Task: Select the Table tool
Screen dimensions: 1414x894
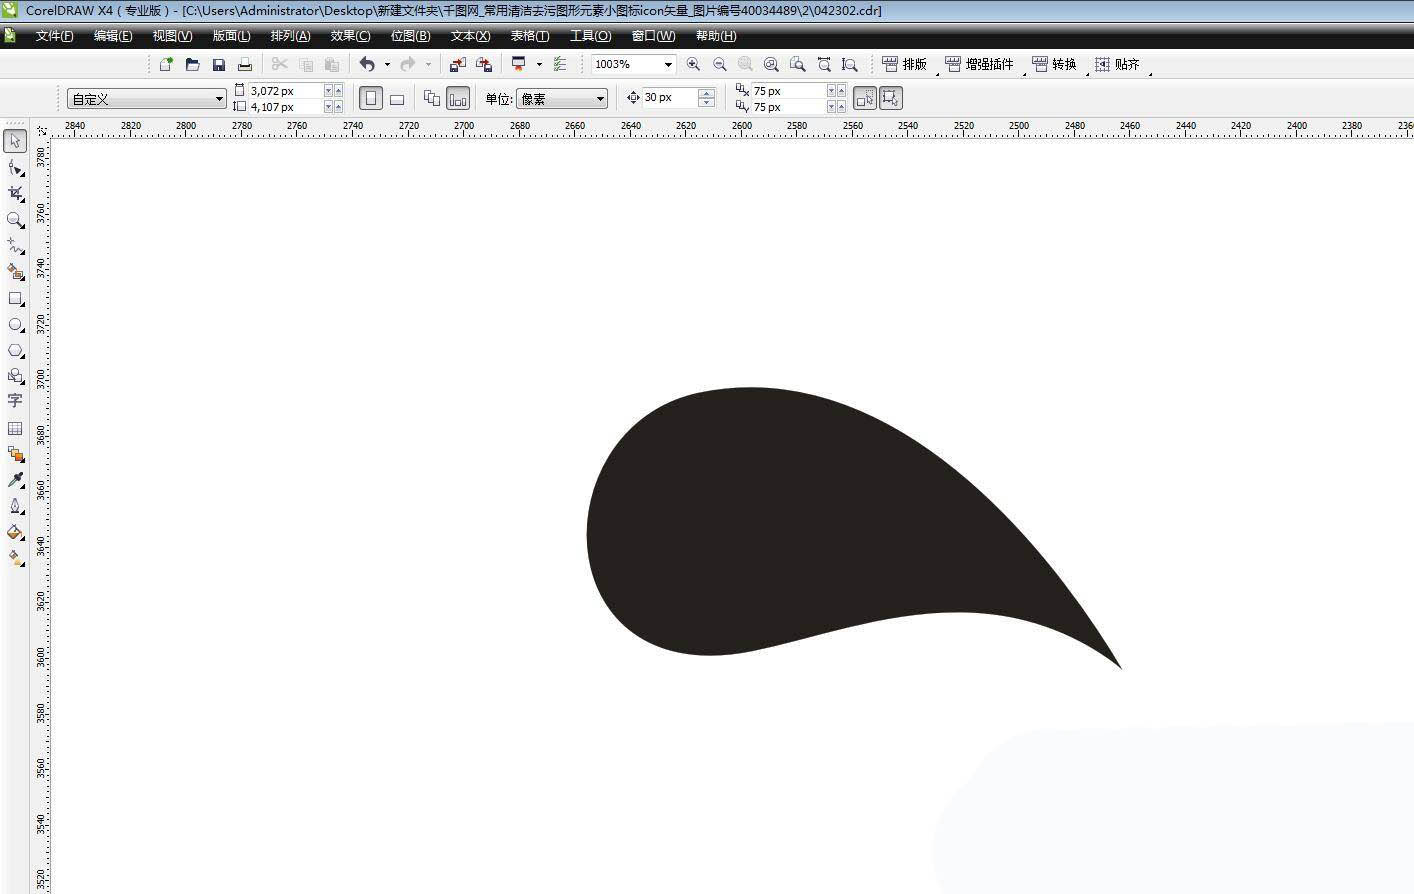Action: [15, 428]
